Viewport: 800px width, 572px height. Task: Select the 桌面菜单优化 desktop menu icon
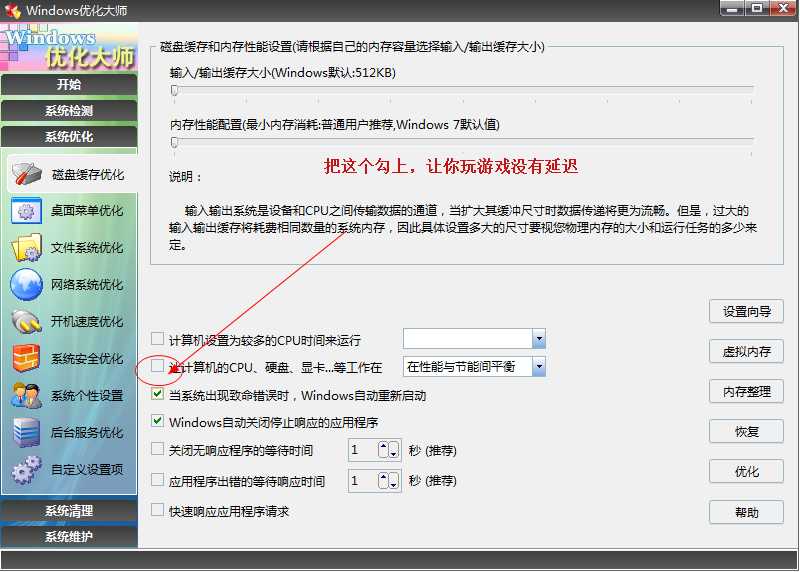(26, 211)
